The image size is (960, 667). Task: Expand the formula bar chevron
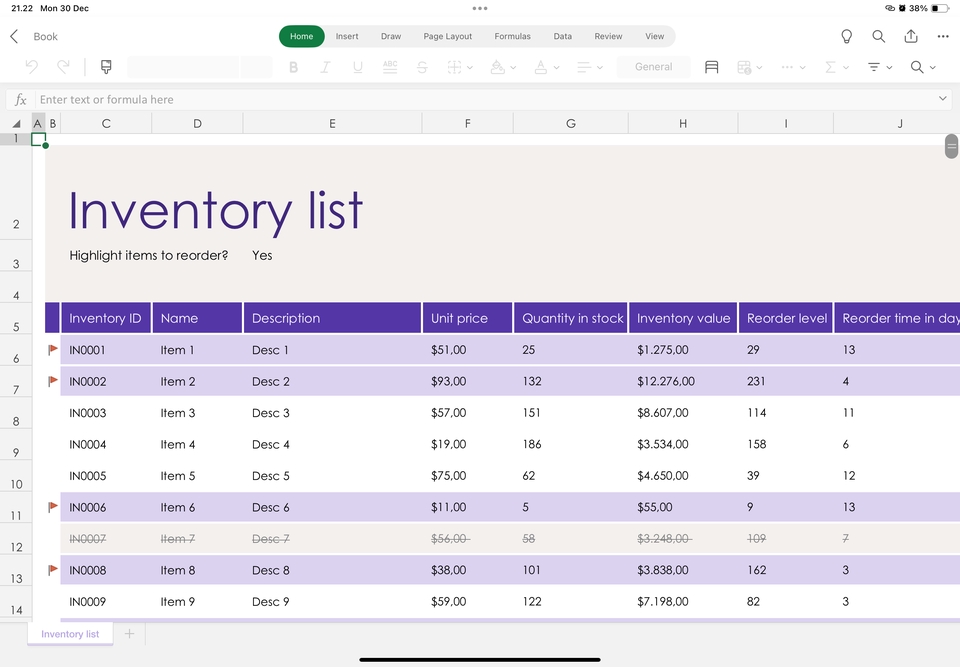pos(941,99)
